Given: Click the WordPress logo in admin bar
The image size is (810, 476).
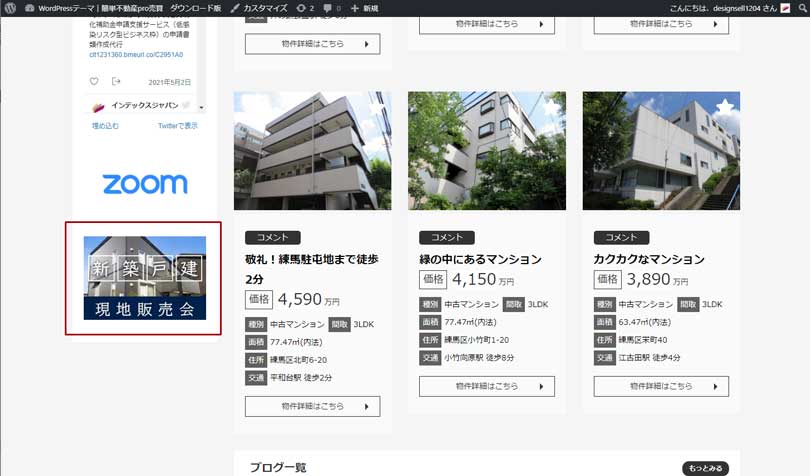Looking at the screenshot, I should (x=11, y=8).
